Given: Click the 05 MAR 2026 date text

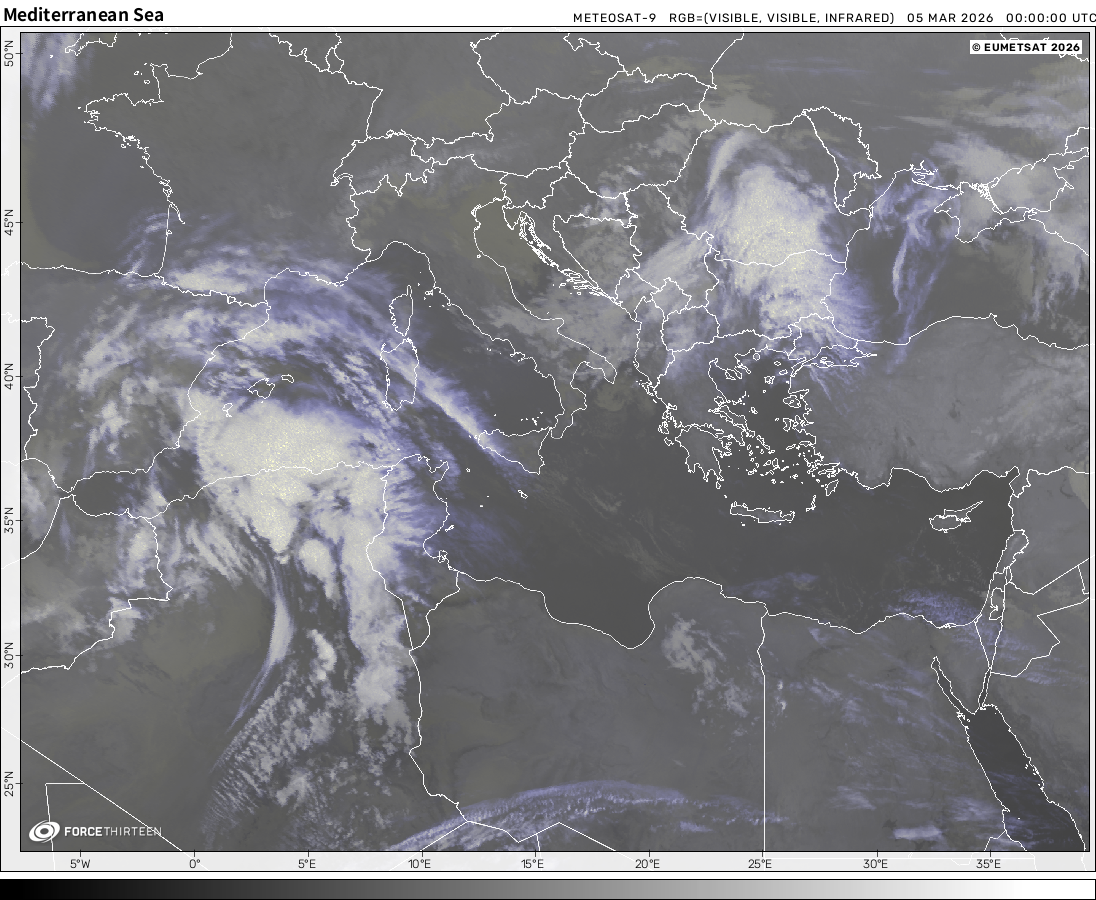Looking at the screenshot, I should (x=950, y=18).
